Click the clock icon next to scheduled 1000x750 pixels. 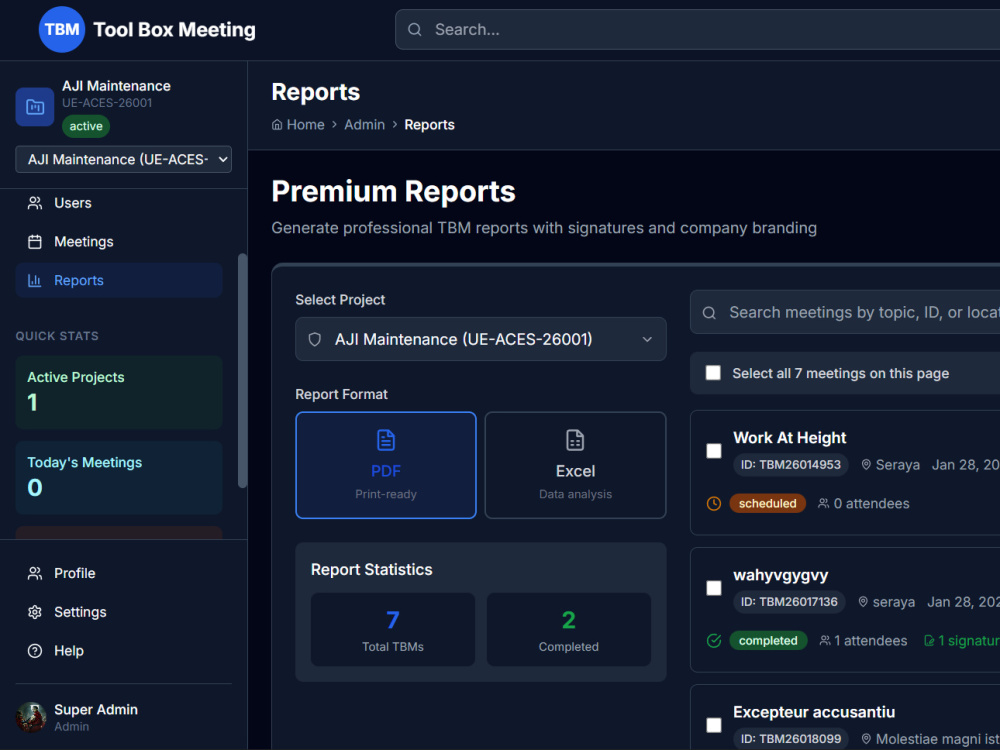point(714,504)
